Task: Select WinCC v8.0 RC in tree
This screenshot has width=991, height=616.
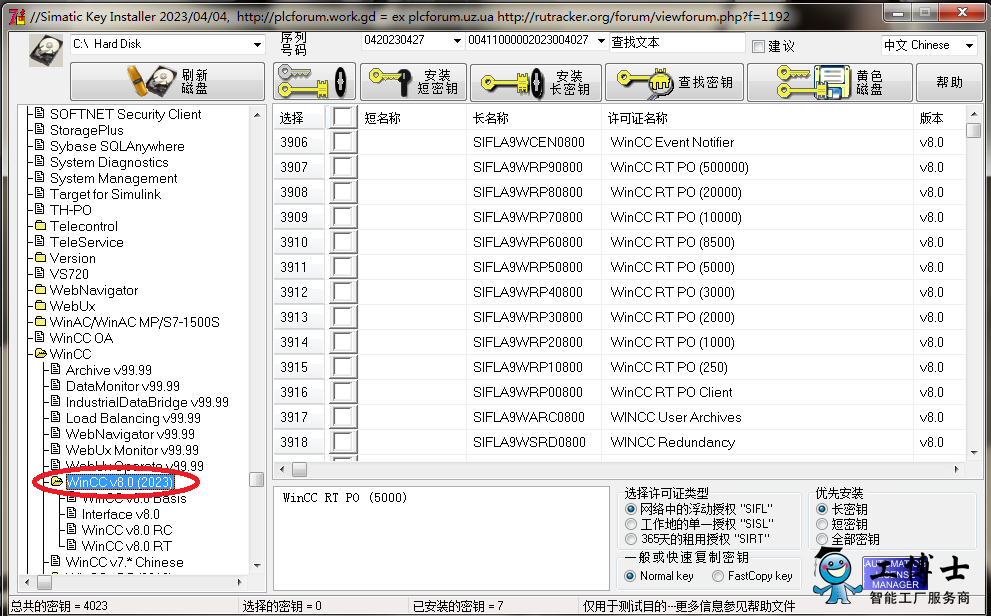Action: point(127,530)
